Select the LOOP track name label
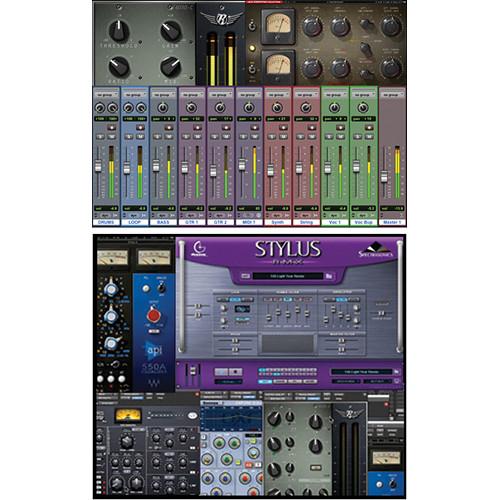 (x=135, y=222)
